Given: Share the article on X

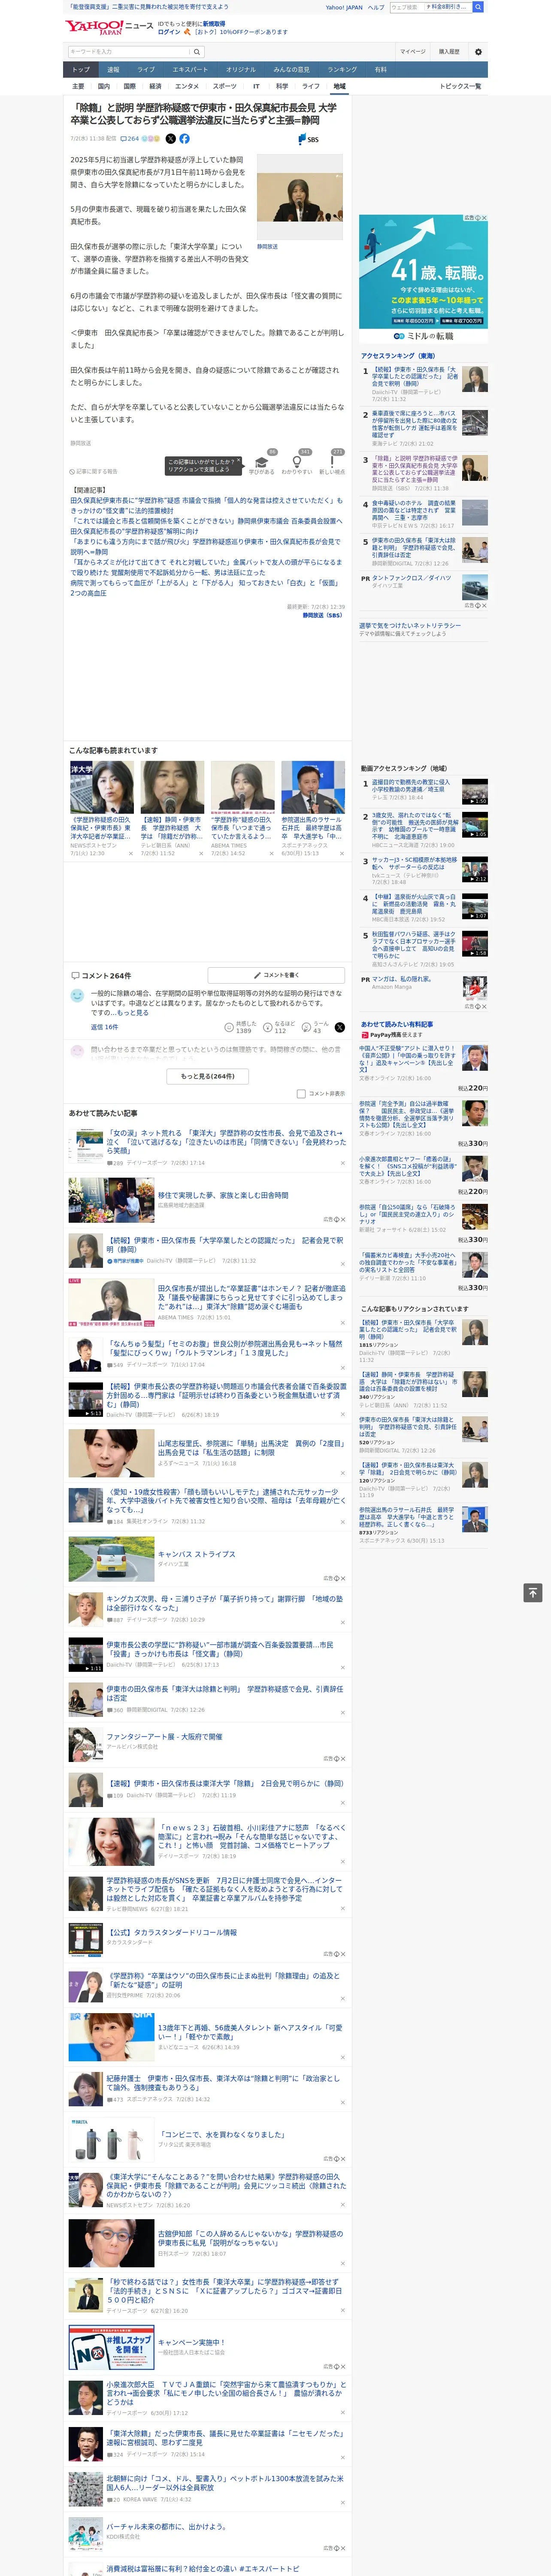Looking at the screenshot, I should point(170,139).
